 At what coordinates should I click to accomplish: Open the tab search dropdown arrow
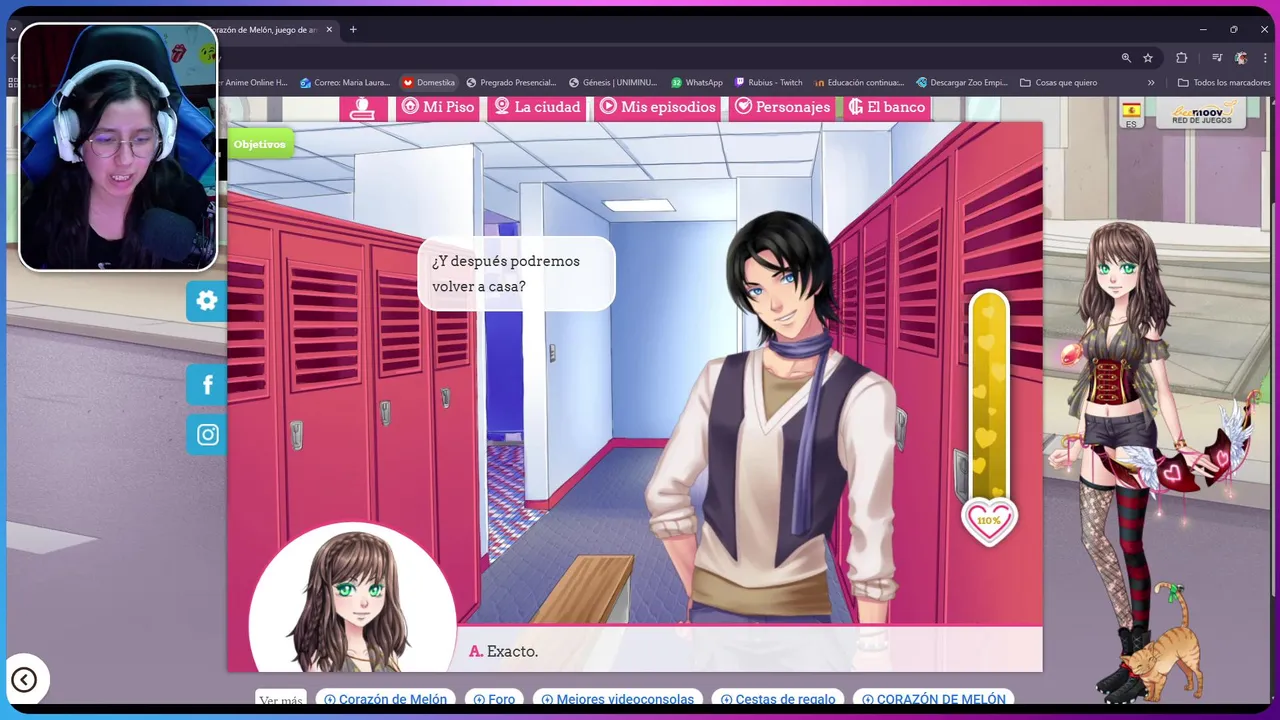pos(13,30)
